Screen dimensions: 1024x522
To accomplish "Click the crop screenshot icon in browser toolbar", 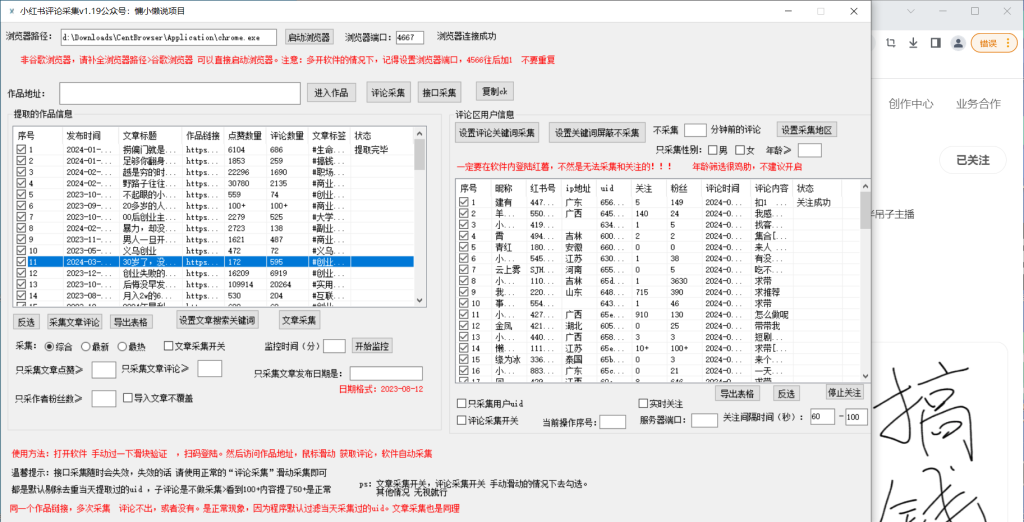I will (x=891, y=43).
